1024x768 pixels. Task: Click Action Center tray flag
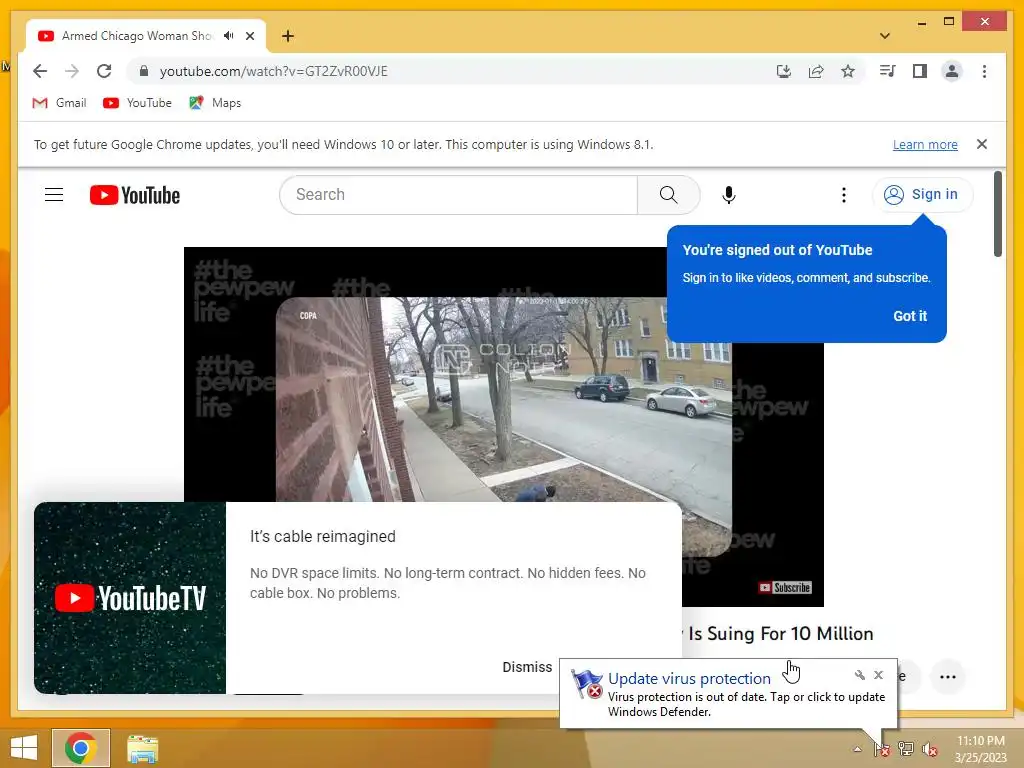coord(882,749)
